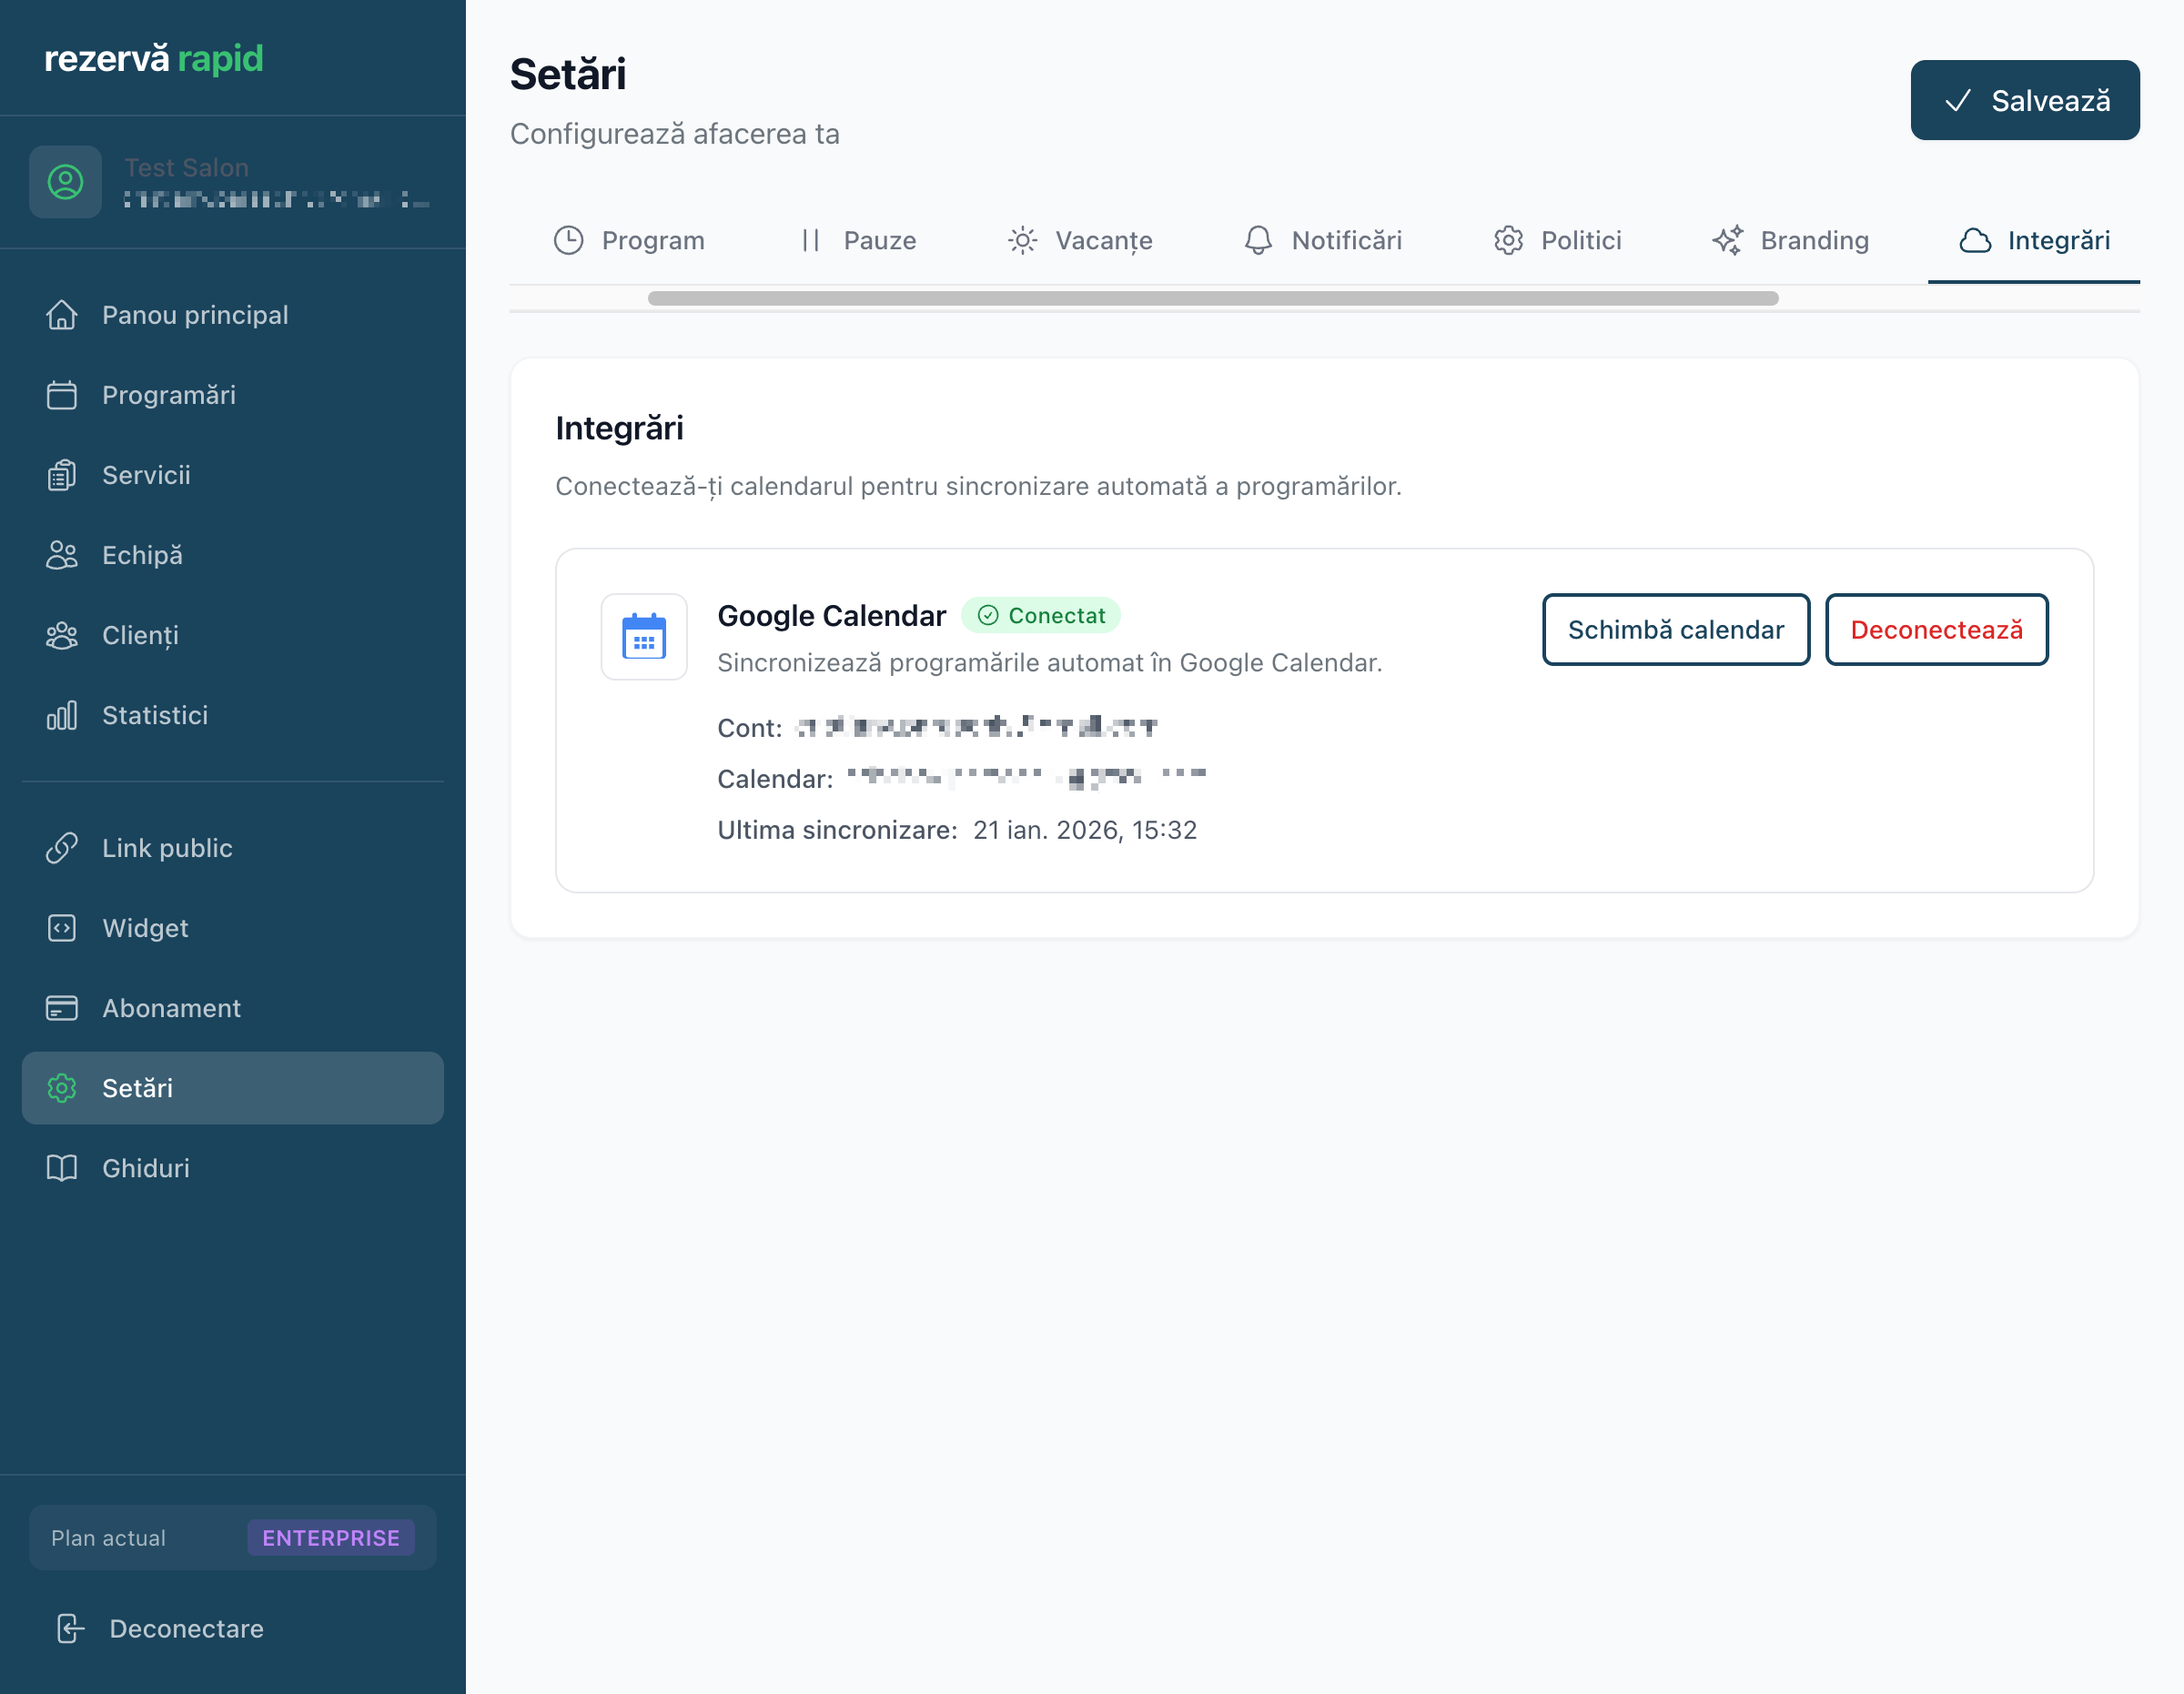Click the Abonament card icon

61,1008
